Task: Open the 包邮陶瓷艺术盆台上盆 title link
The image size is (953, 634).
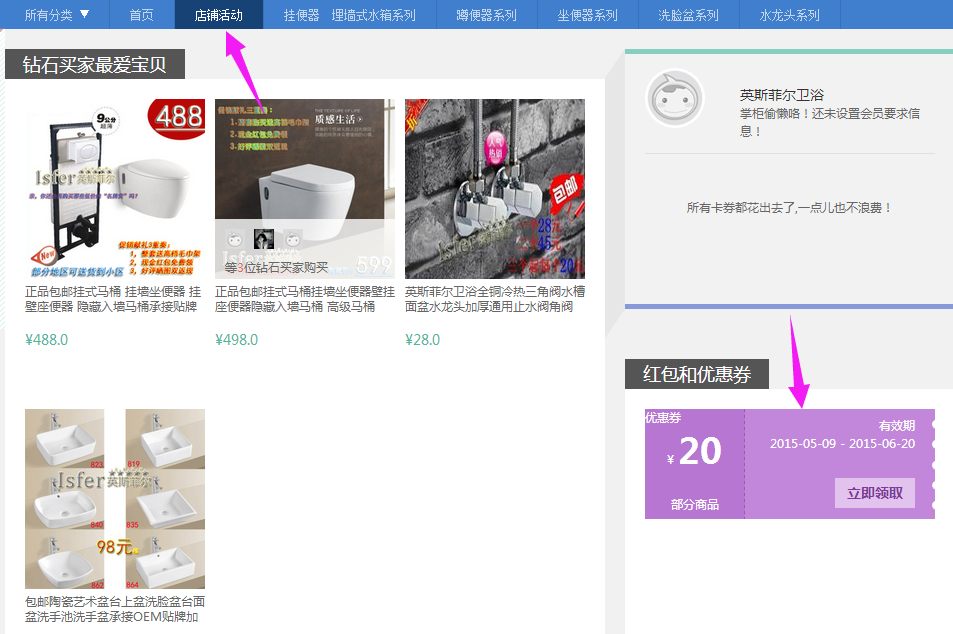Action: 115,609
